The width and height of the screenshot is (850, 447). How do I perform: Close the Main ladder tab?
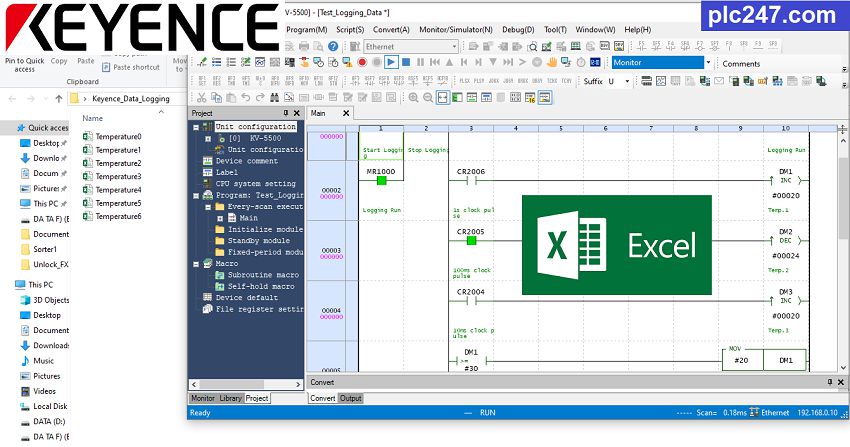(346, 113)
